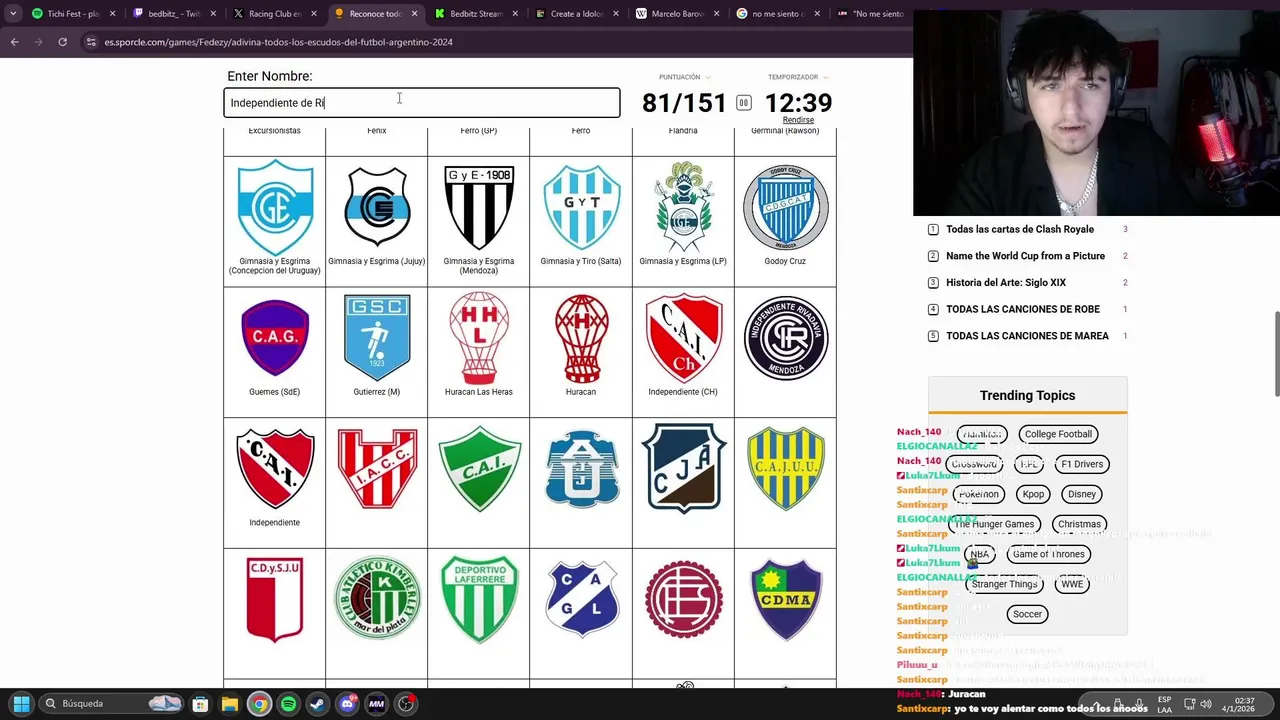Image resolution: width=1280 pixels, height=720 pixels.
Task: Click the browser address bar URL
Action: [x=279, y=42]
